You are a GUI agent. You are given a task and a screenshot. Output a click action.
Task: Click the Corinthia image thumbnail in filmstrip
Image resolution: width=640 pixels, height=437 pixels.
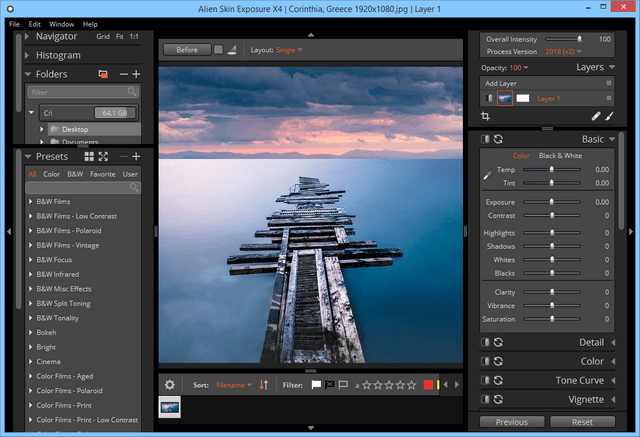pos(171,406)
